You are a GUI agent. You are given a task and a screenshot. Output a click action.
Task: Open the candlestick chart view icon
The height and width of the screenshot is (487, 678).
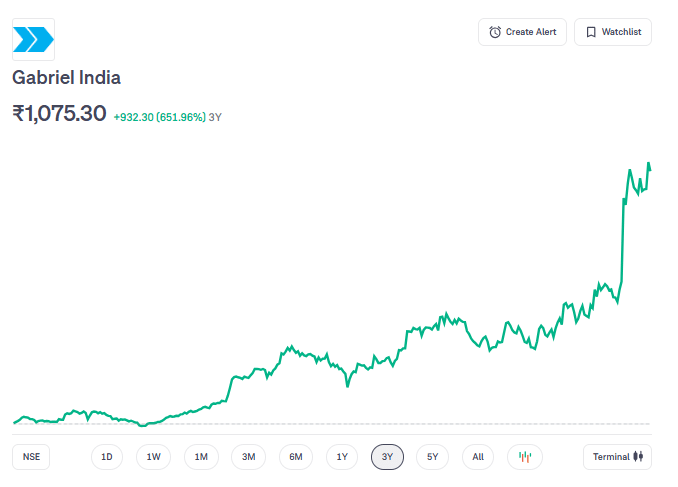525,457
